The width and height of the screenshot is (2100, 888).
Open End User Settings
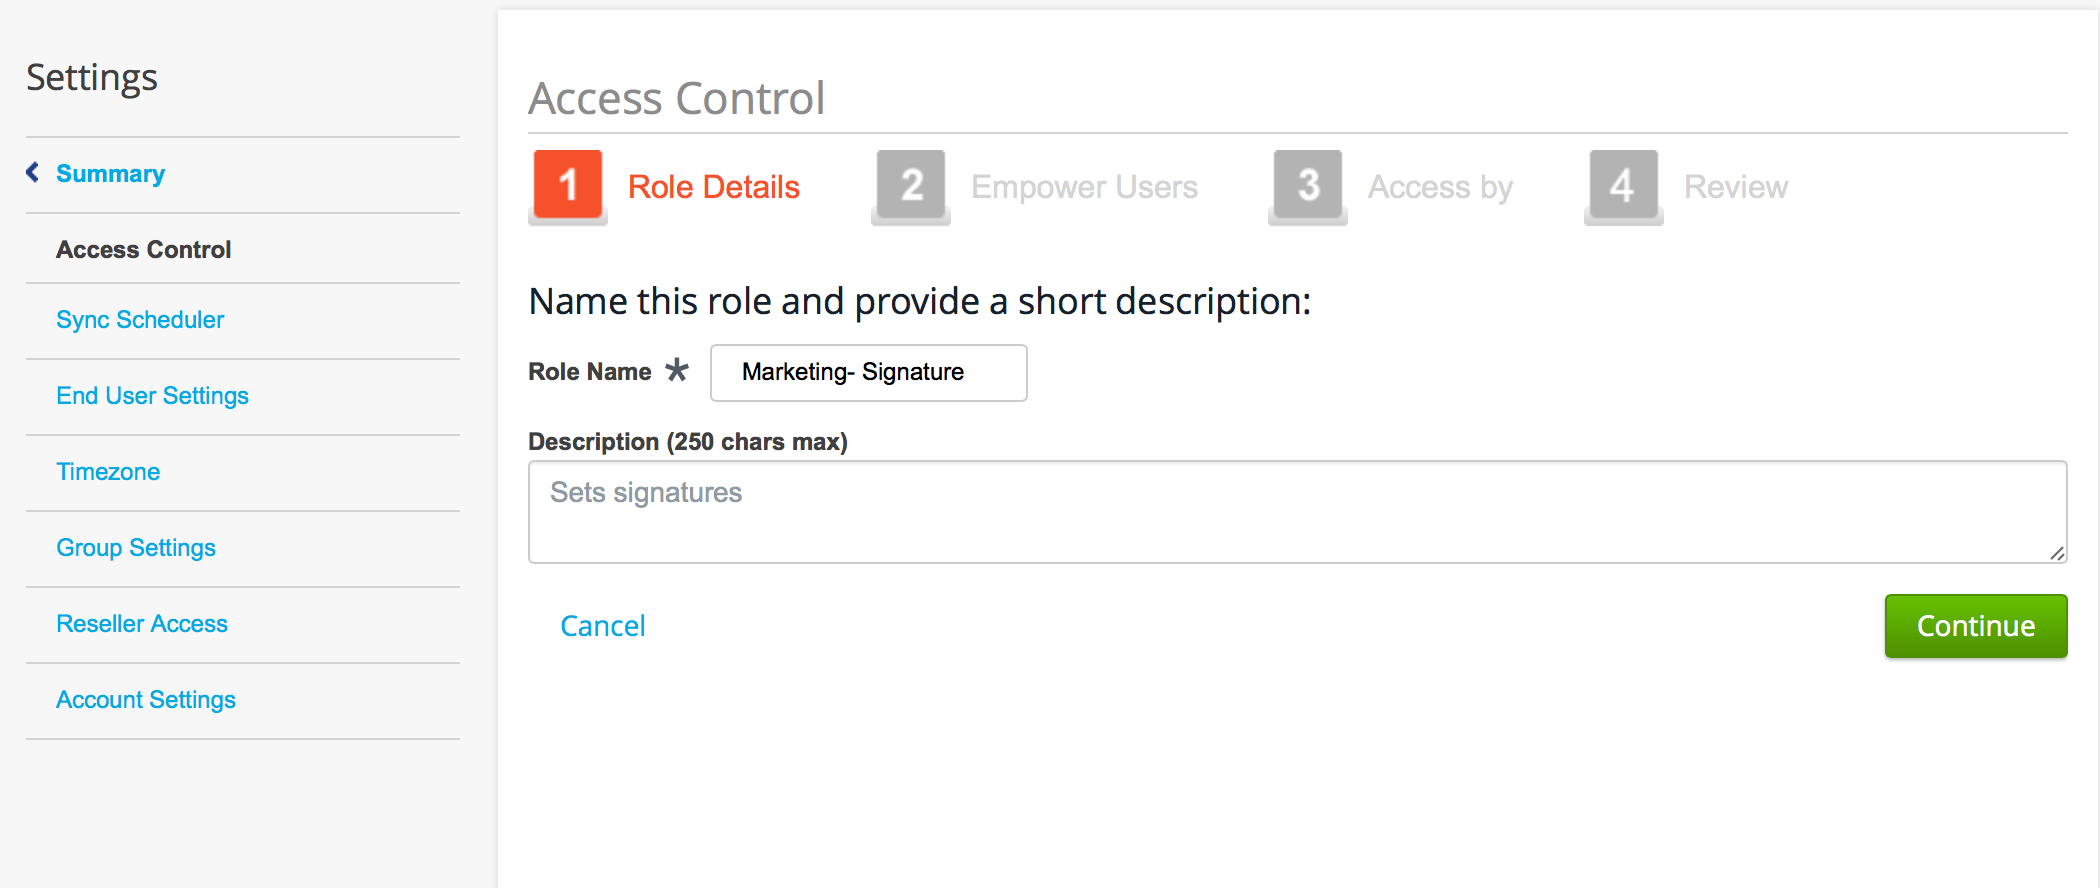[x=152, y=396]
